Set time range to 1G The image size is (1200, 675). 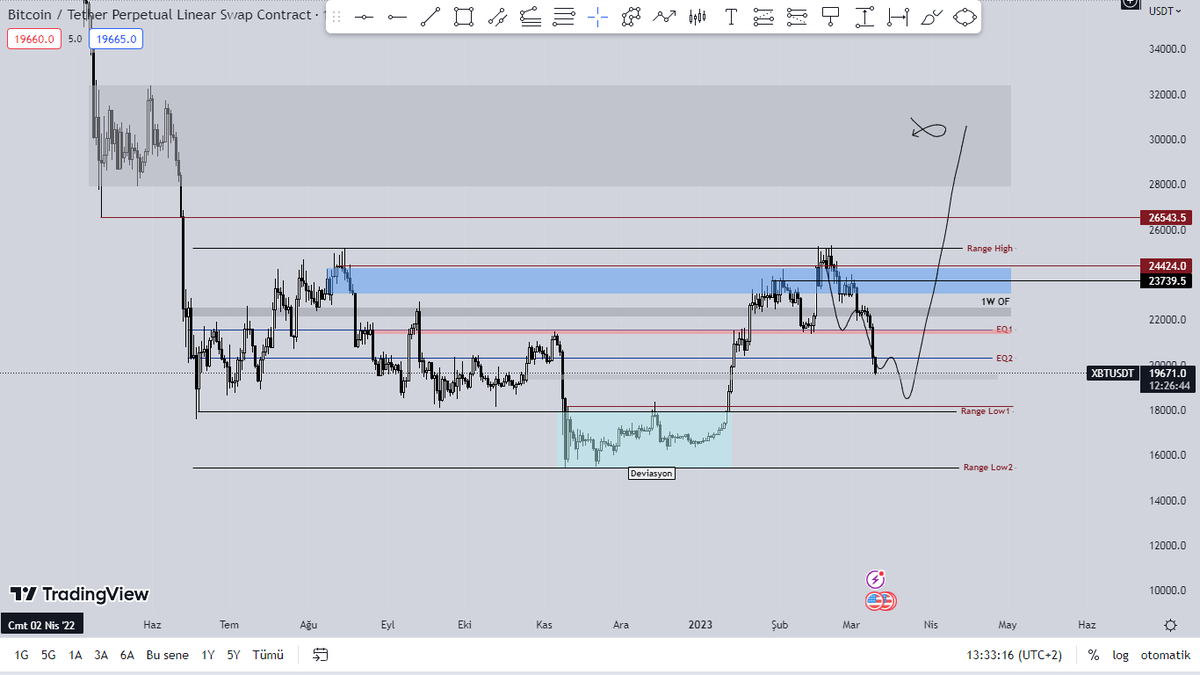tap(21, 655)
